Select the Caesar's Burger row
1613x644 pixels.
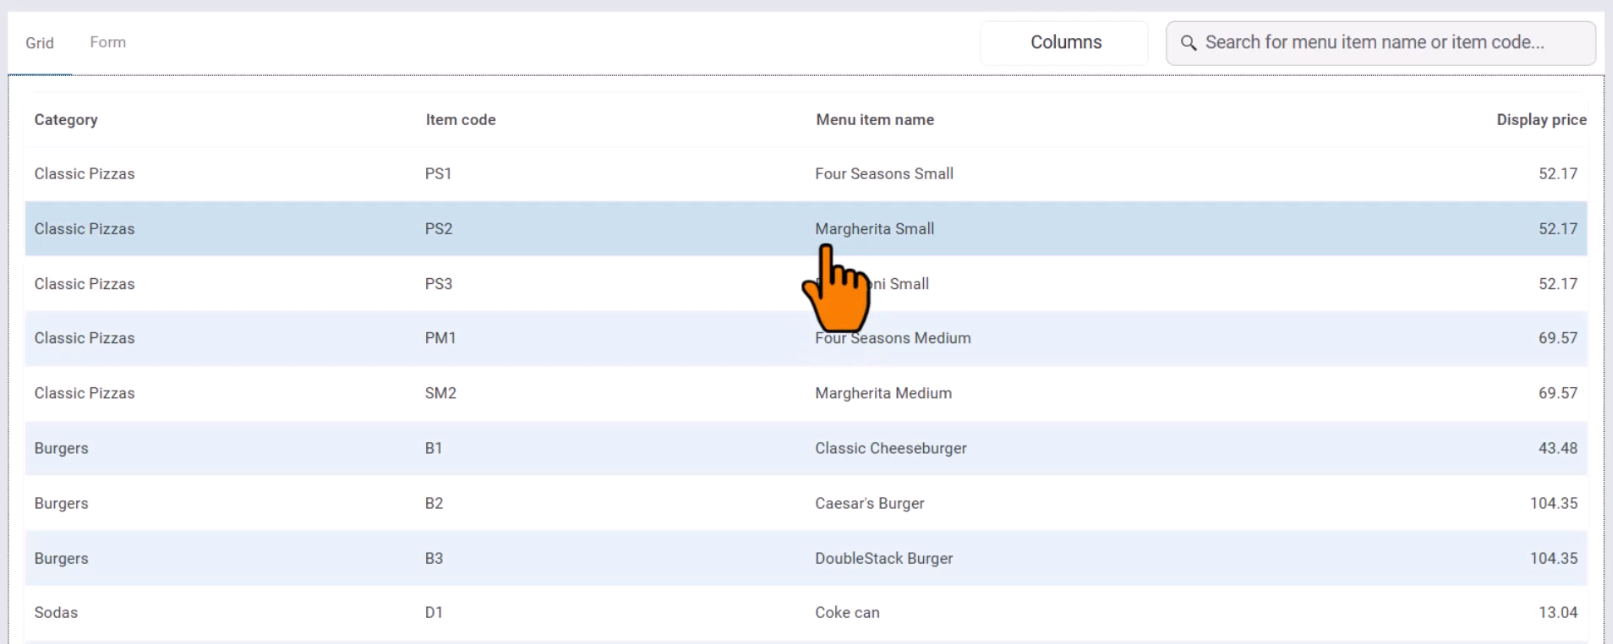click(869, 504)
